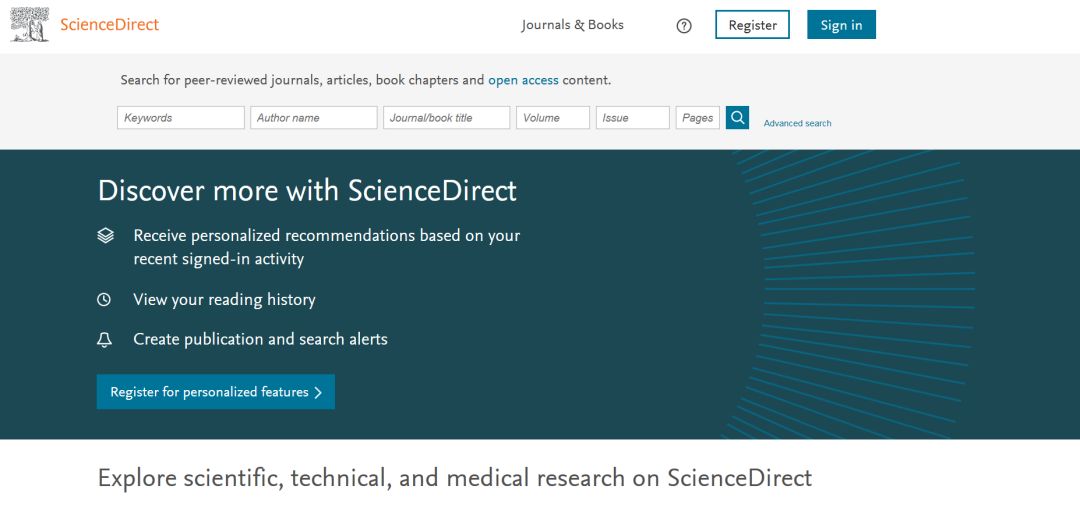Click Register for personalized features button

click(x=209, y=392)
